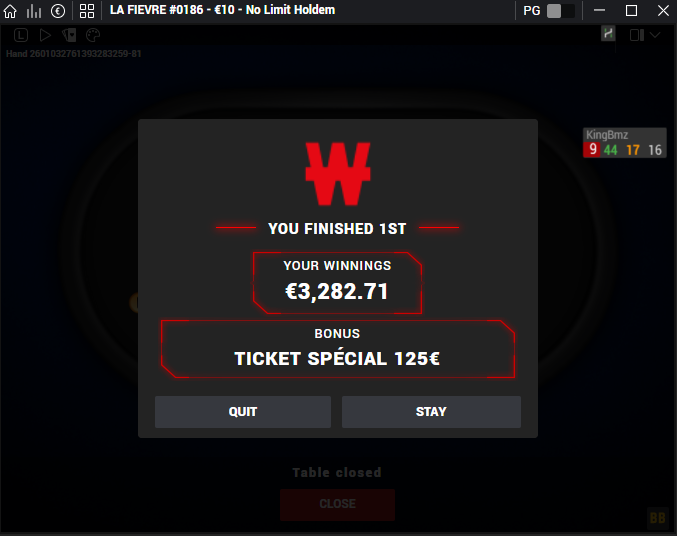Click the BB display toggle icon
This screenshot has height=536, width=677.
tap(658, 517)
